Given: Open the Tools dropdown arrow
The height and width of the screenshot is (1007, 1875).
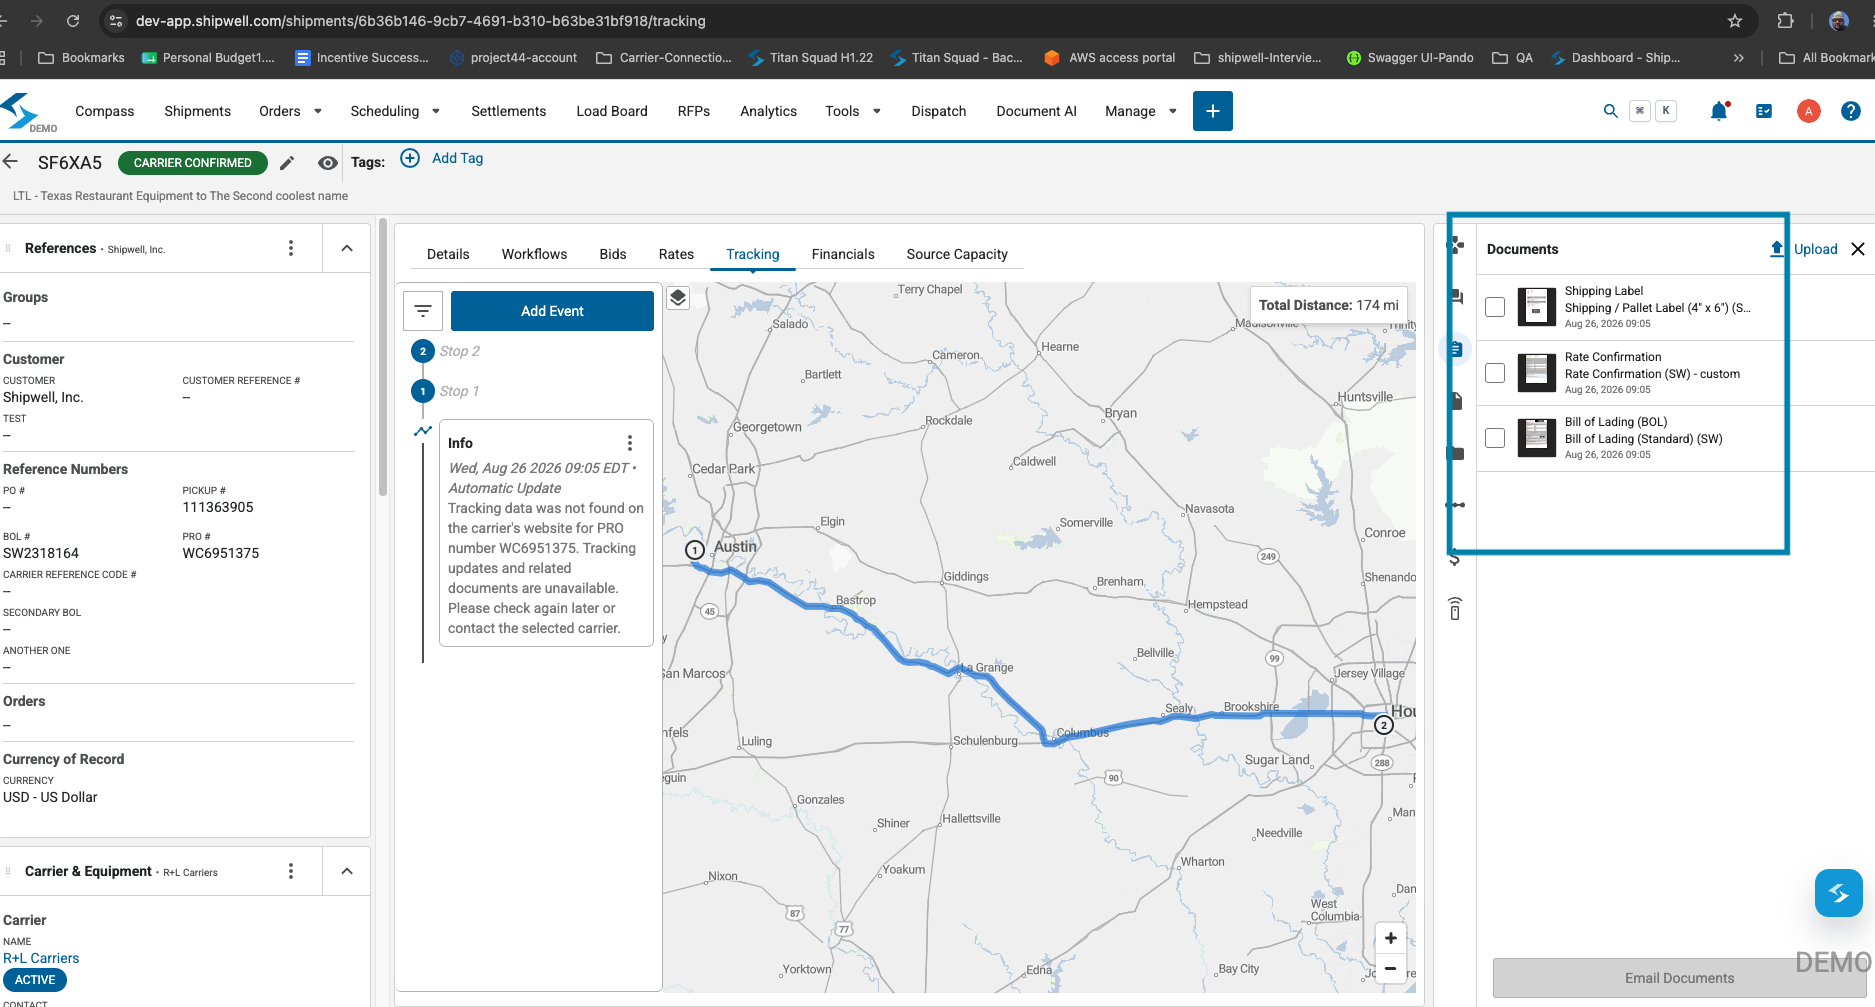Looking at the screenshot, I should tap(877, 111).
